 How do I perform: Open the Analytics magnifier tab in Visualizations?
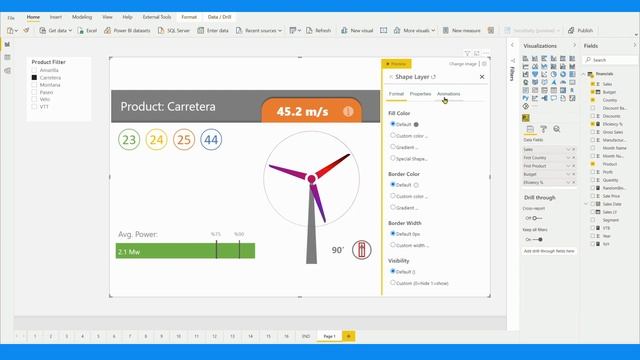click(x=557, y=129)
